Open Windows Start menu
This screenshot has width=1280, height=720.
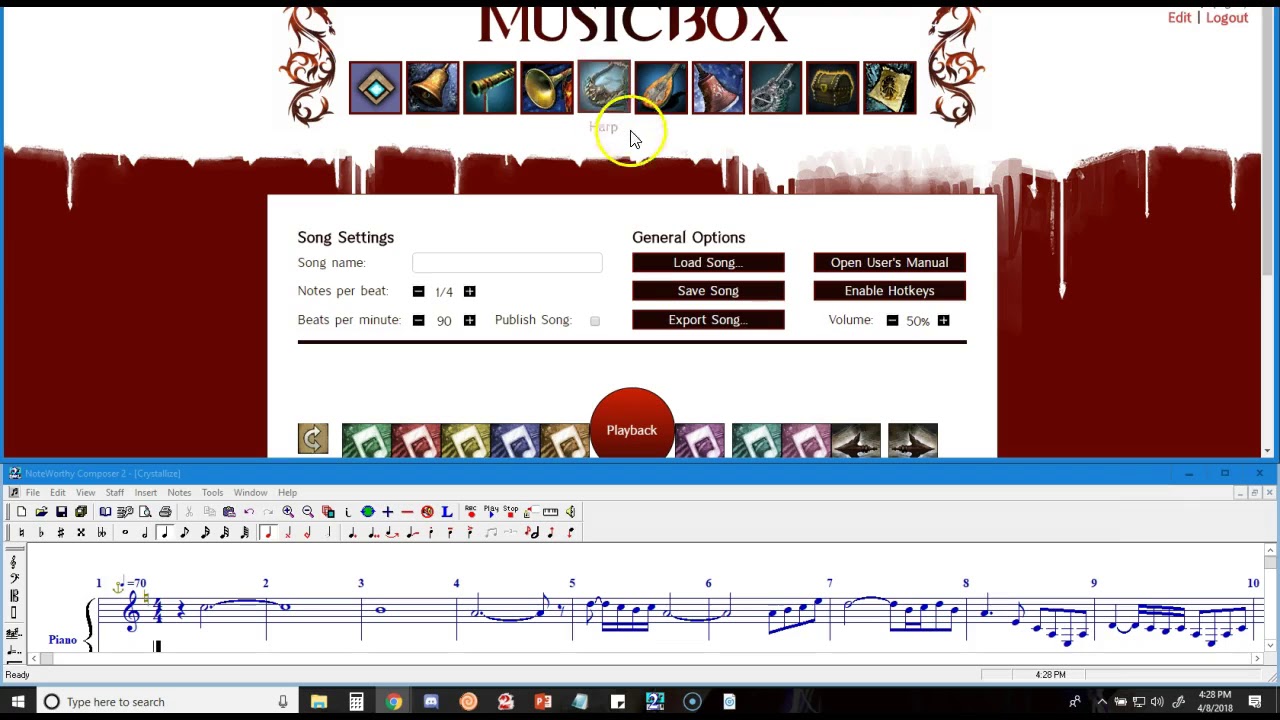pyautogui.click(x=17, y=702)
